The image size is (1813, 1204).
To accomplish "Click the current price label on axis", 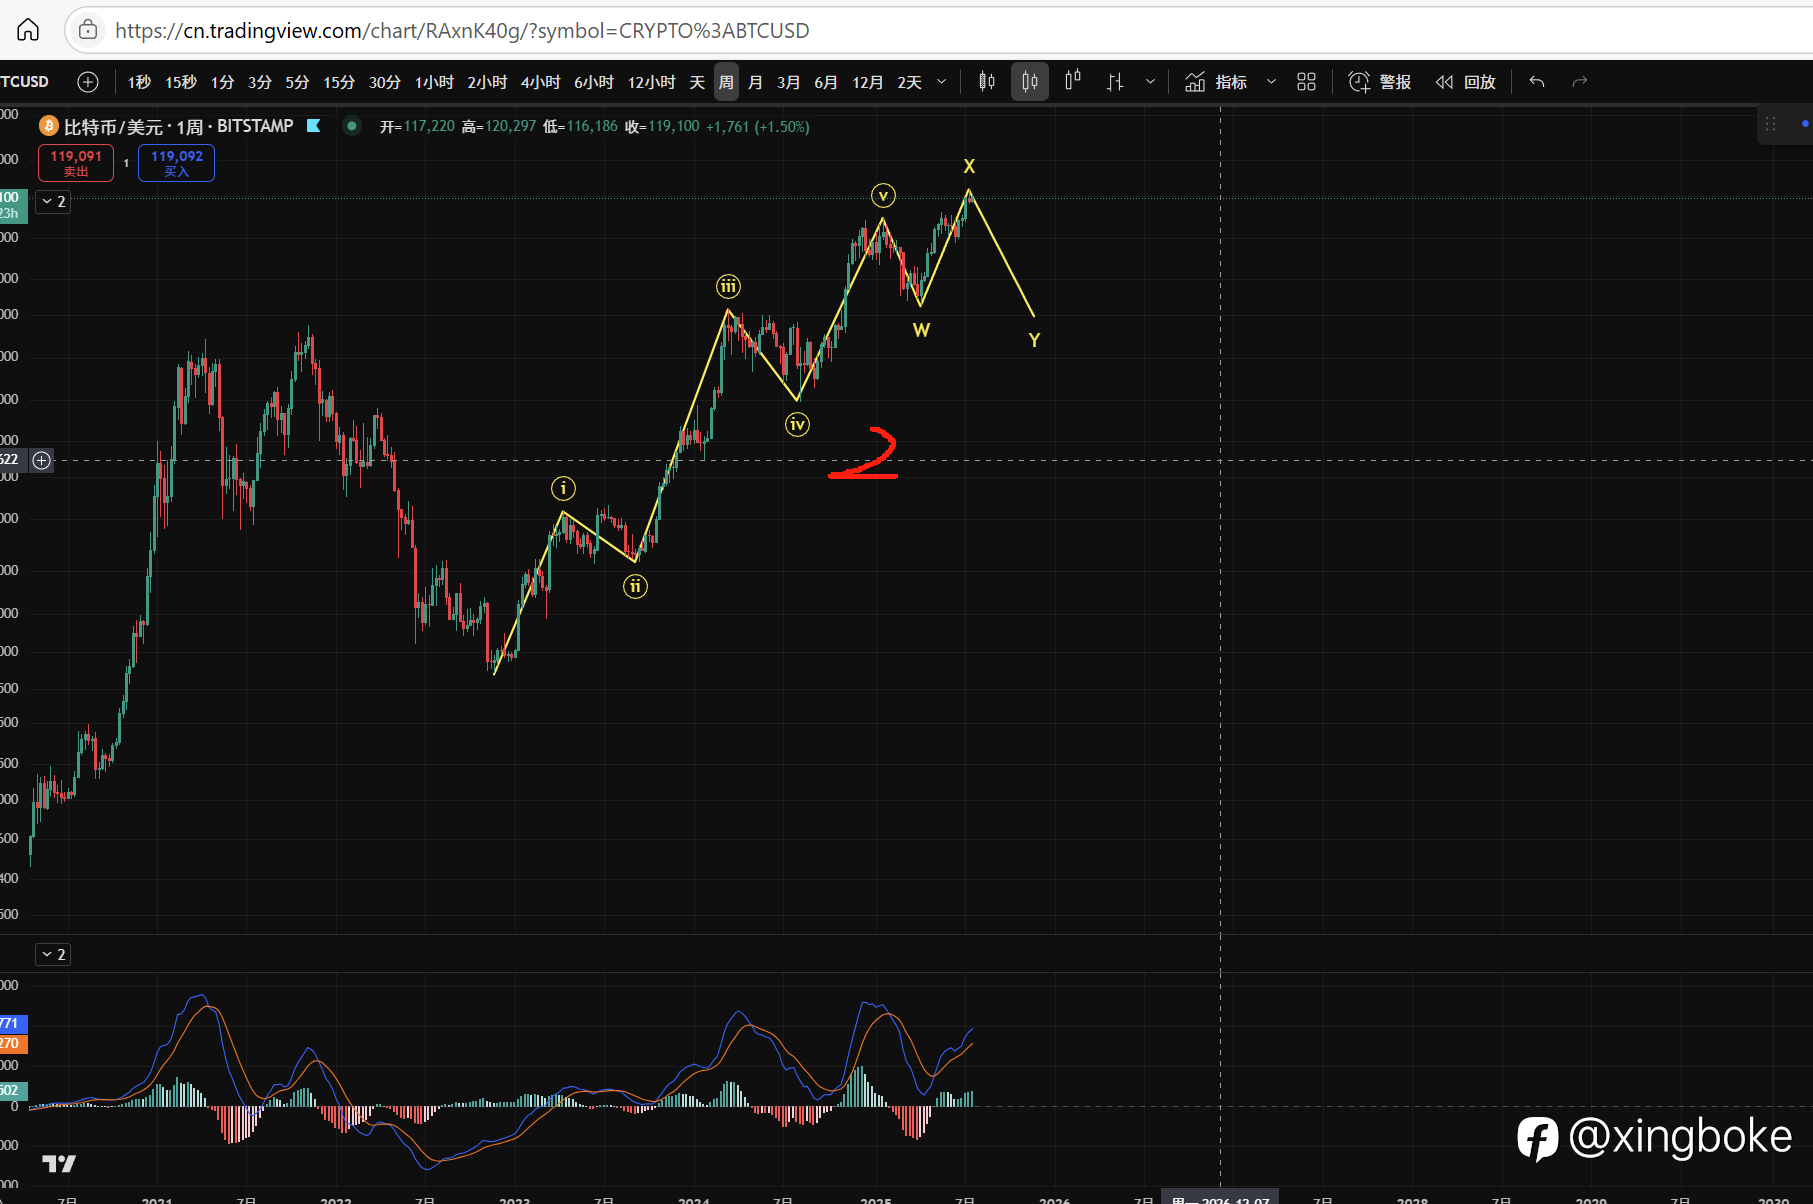I will point(13,205).
